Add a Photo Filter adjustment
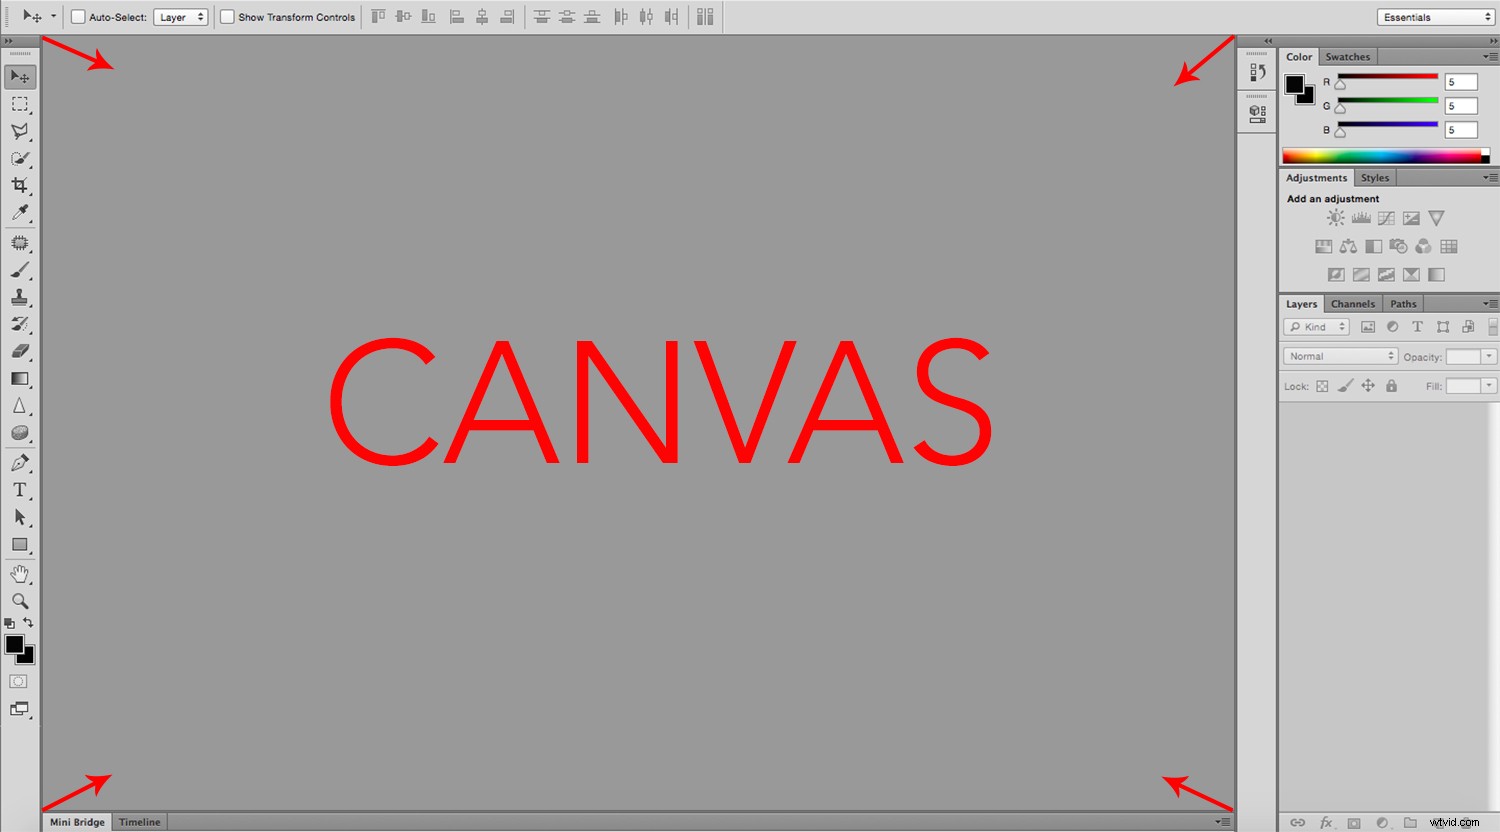 coord(1398,246)
